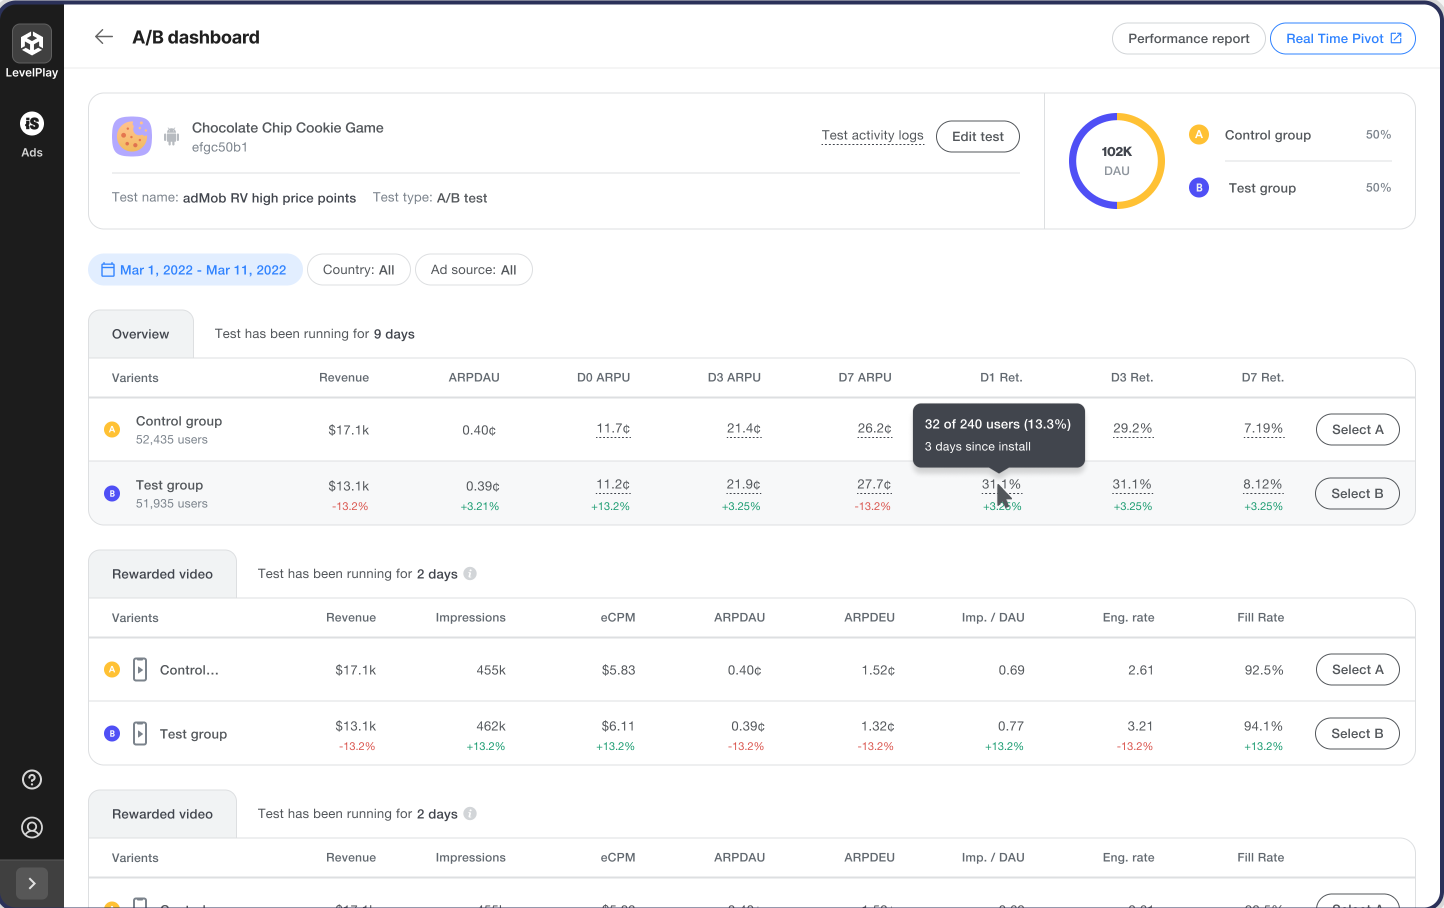Click Select B in the Overview table
This screenshot has height=908, width=1444.
pos(1357,494)
